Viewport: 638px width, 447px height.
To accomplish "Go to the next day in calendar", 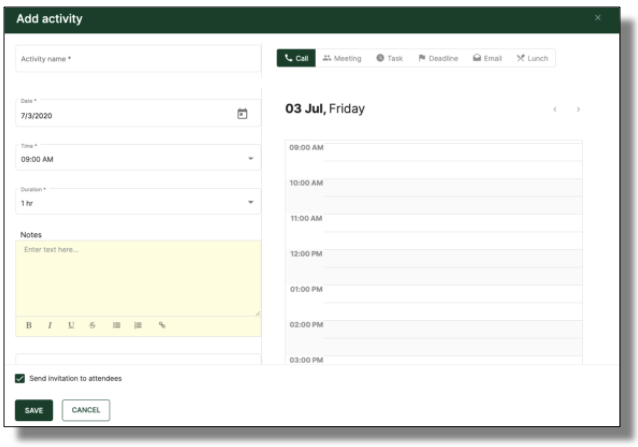I will pyautogui.click(x=578, y=109).
